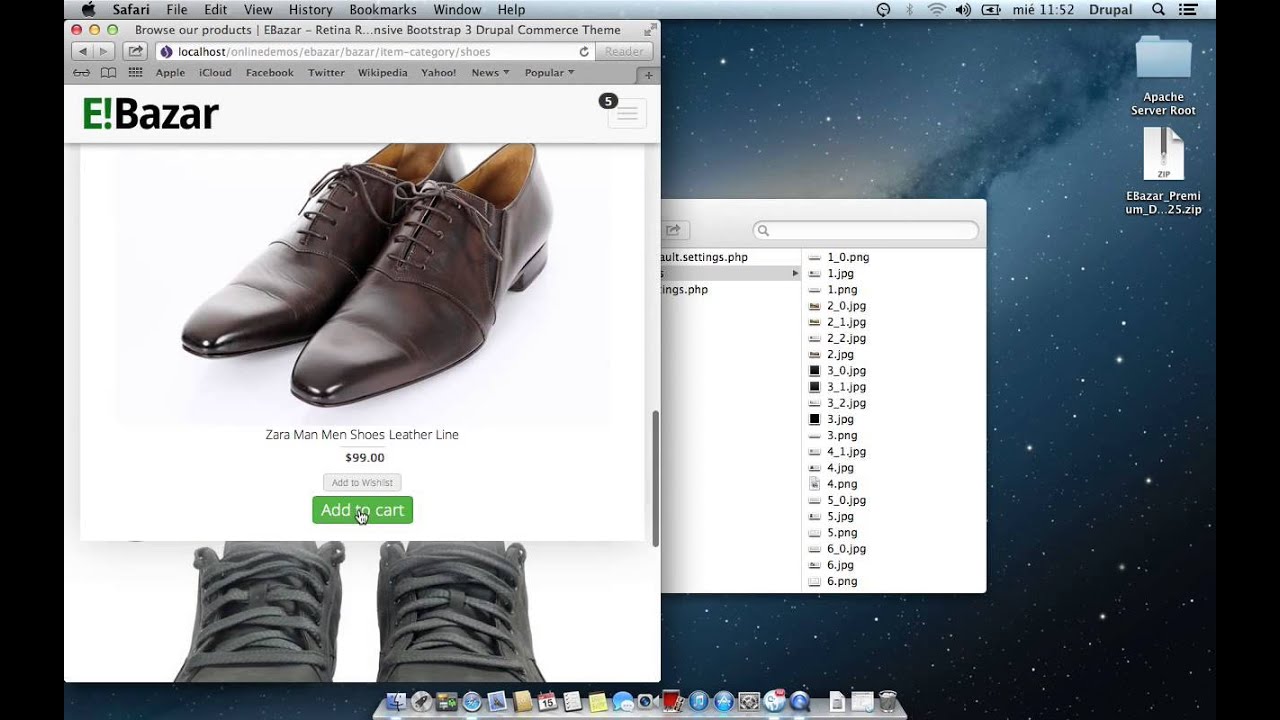Click the Reader button in the address bar
1280x720 pixels.
click(x=624, y=51)
